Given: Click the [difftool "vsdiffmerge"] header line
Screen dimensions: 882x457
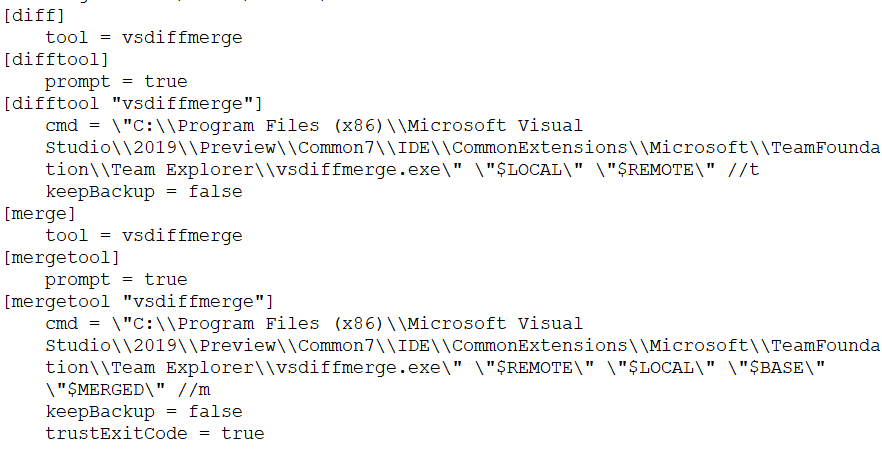Looking at the screenshot, I should coord(134,104).
